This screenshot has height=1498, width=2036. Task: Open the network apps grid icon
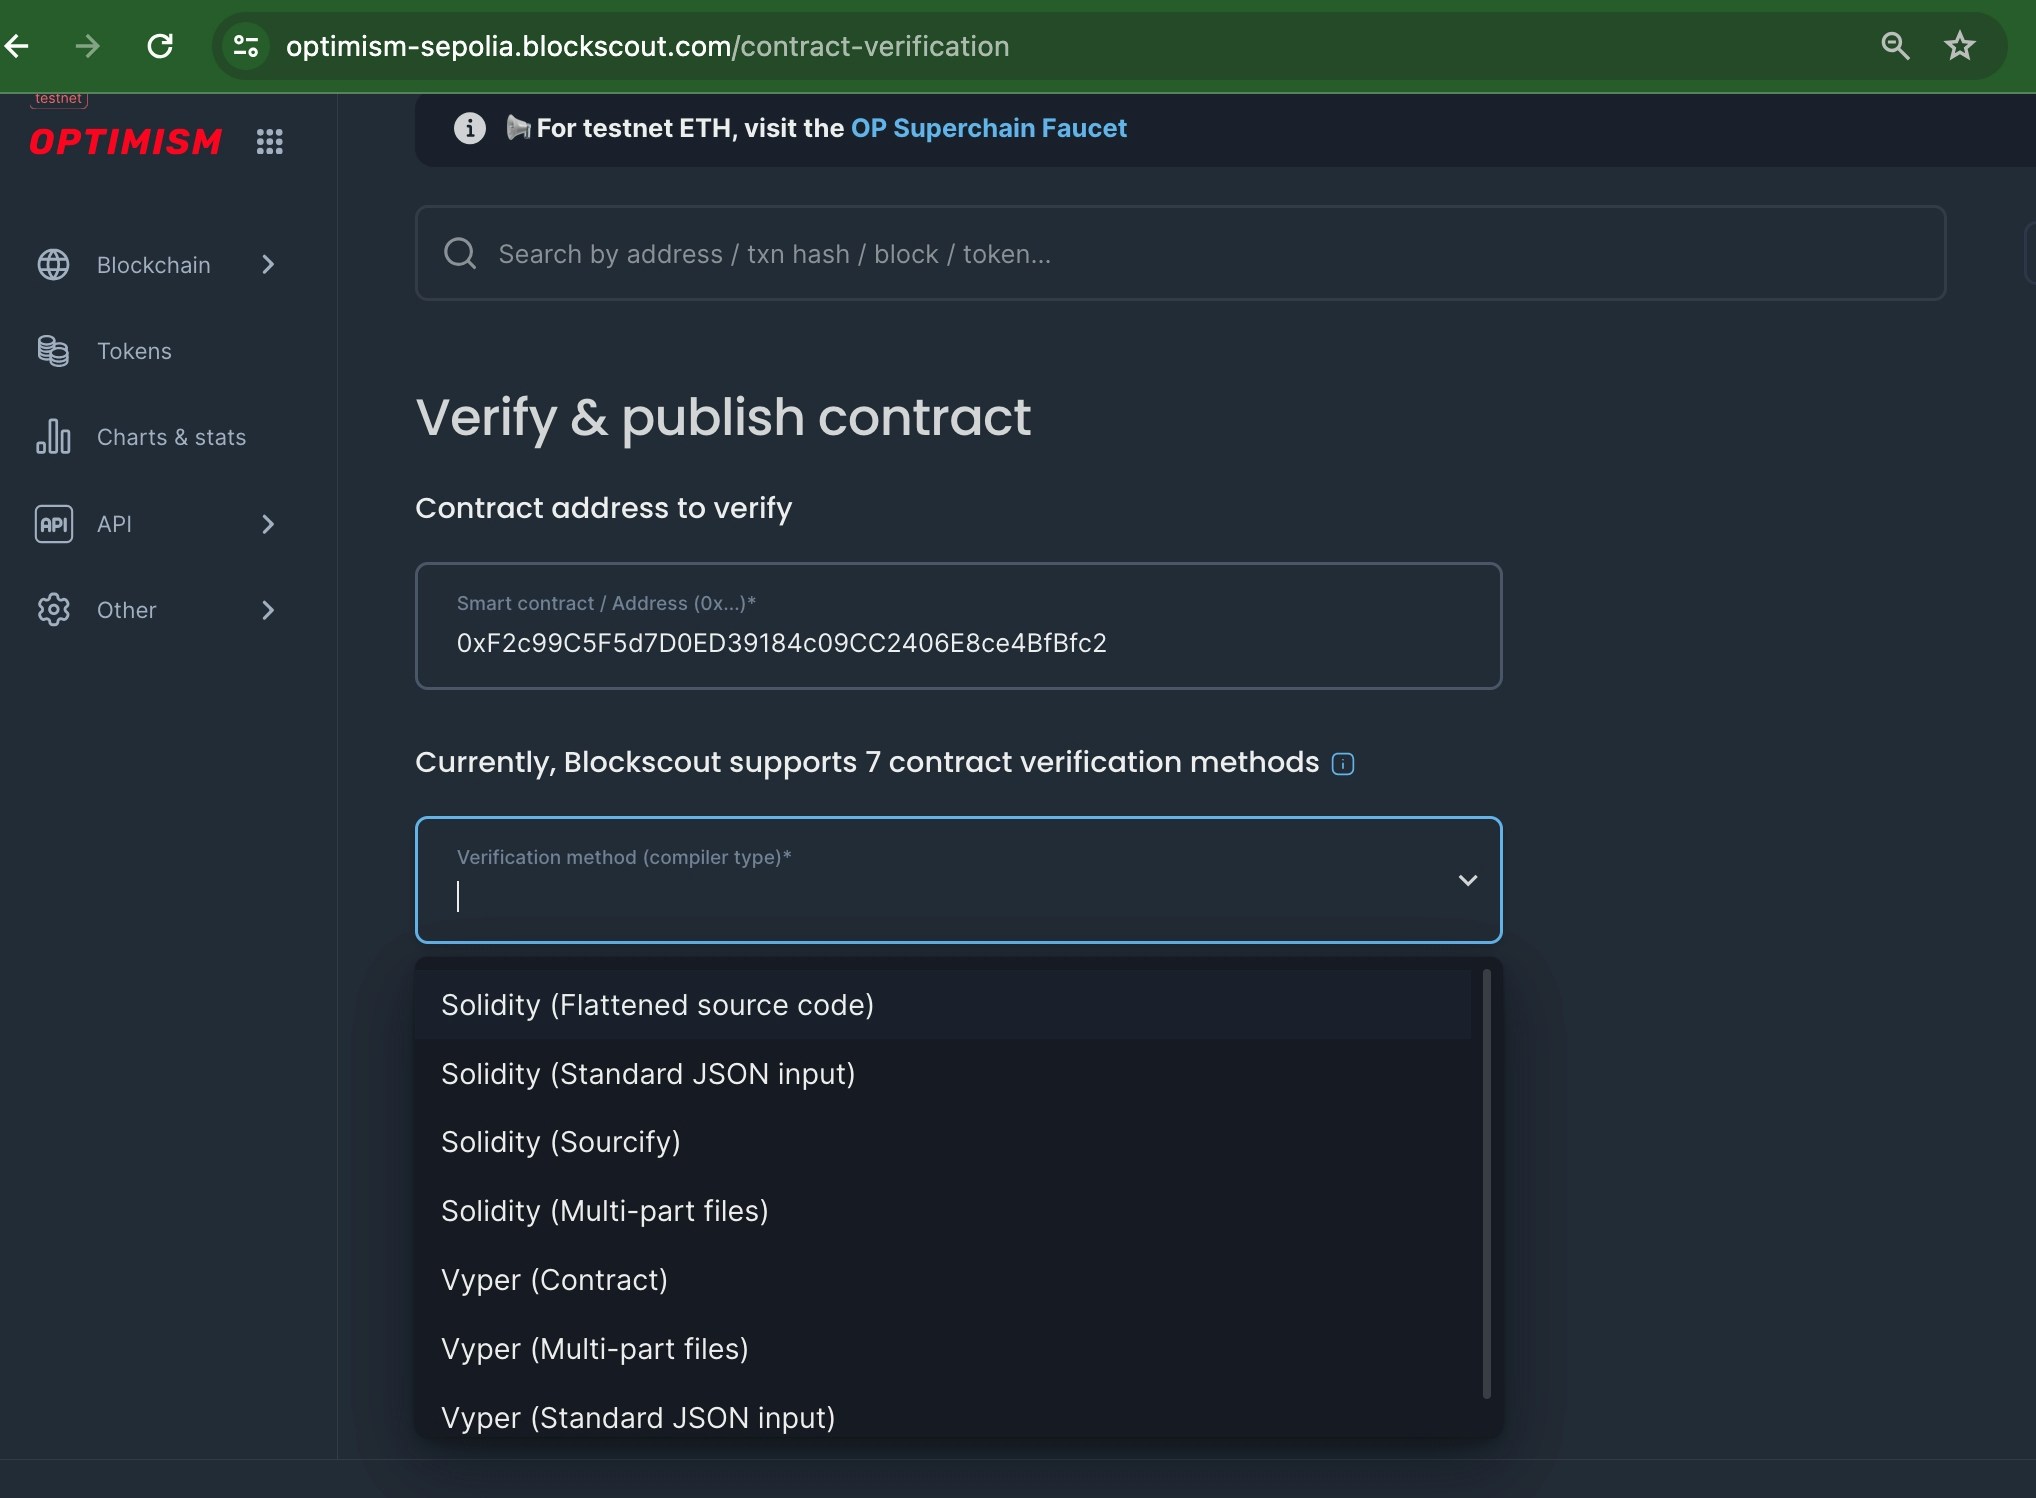270,141
